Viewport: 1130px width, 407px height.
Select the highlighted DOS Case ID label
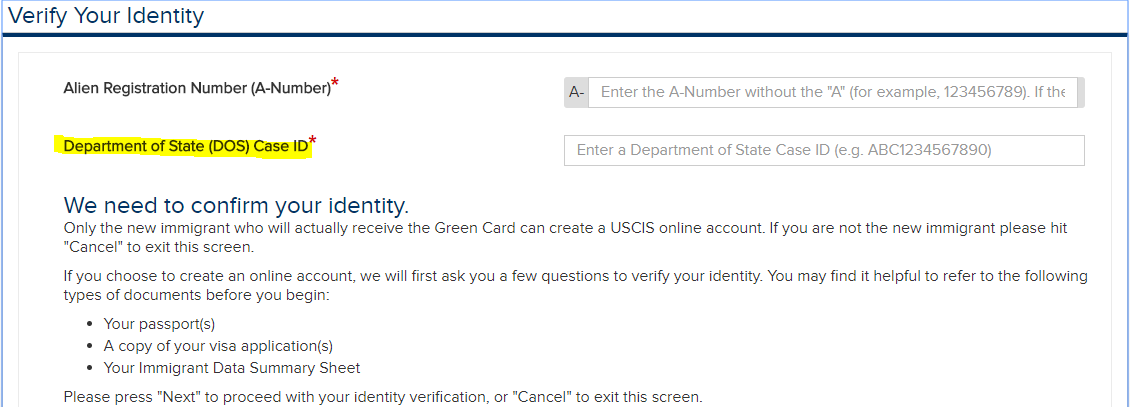(186, 147)
